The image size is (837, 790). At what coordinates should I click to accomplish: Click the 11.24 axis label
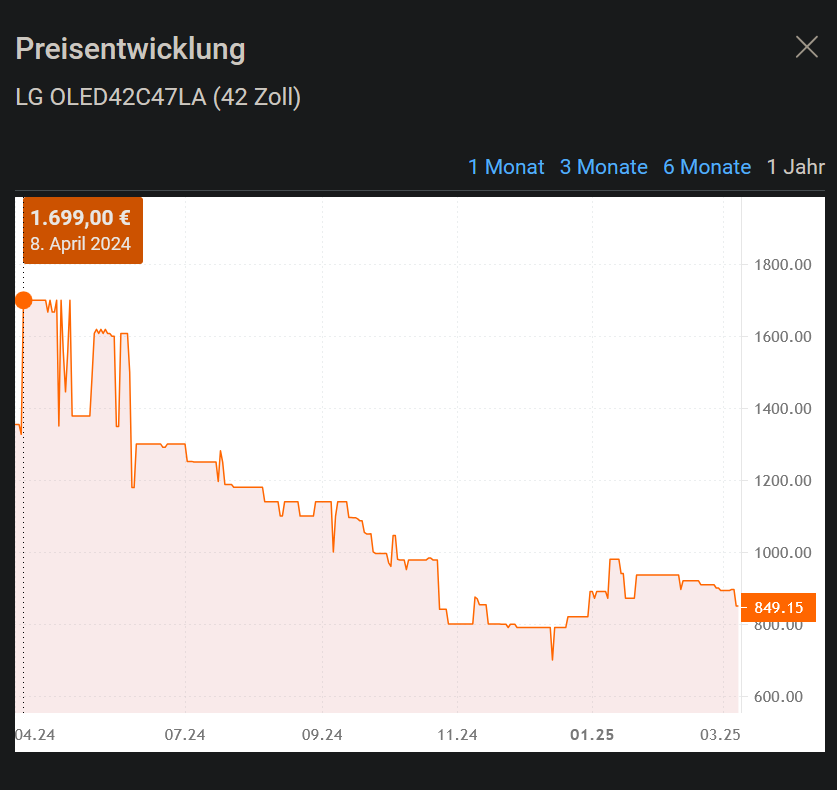457,734
